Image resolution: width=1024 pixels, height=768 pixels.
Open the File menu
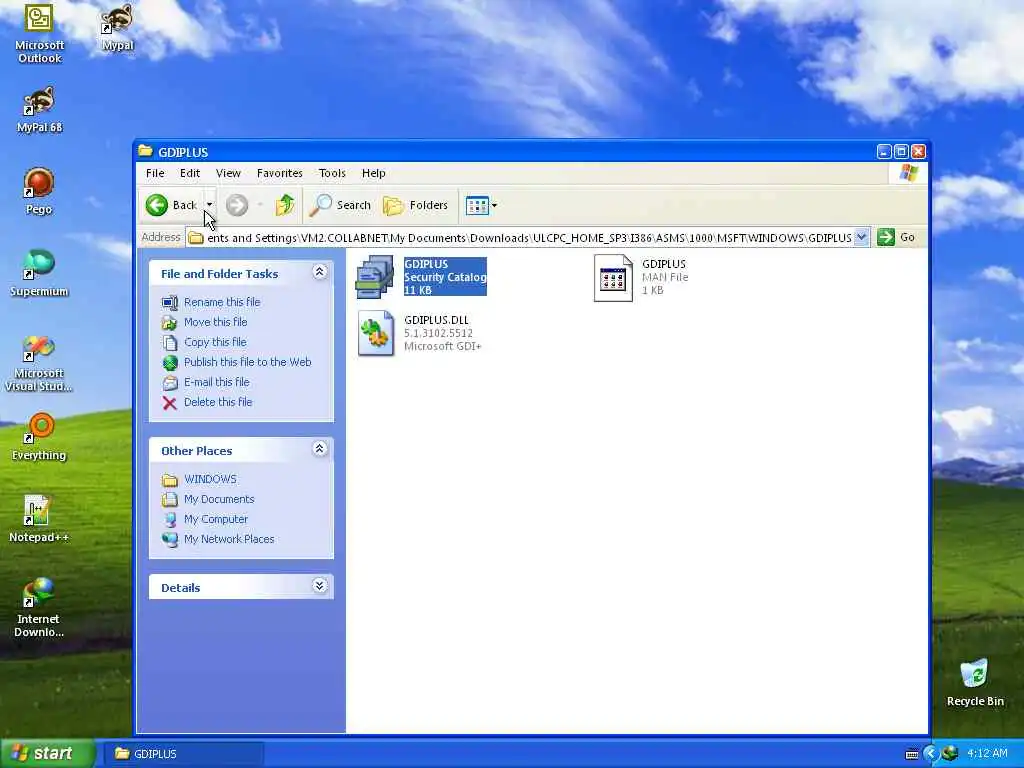(155, 173)
